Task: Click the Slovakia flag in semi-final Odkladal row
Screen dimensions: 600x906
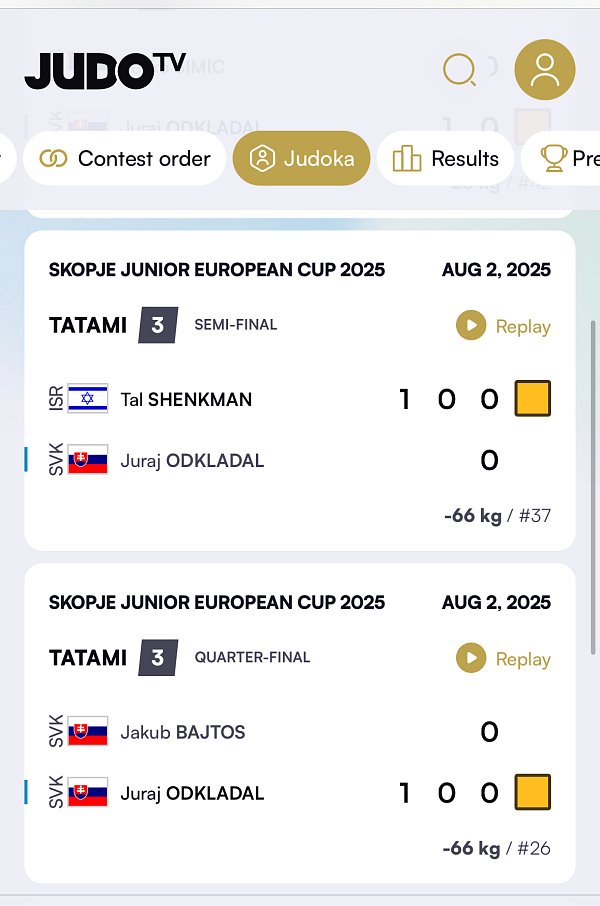Action: tap(88, 460)
